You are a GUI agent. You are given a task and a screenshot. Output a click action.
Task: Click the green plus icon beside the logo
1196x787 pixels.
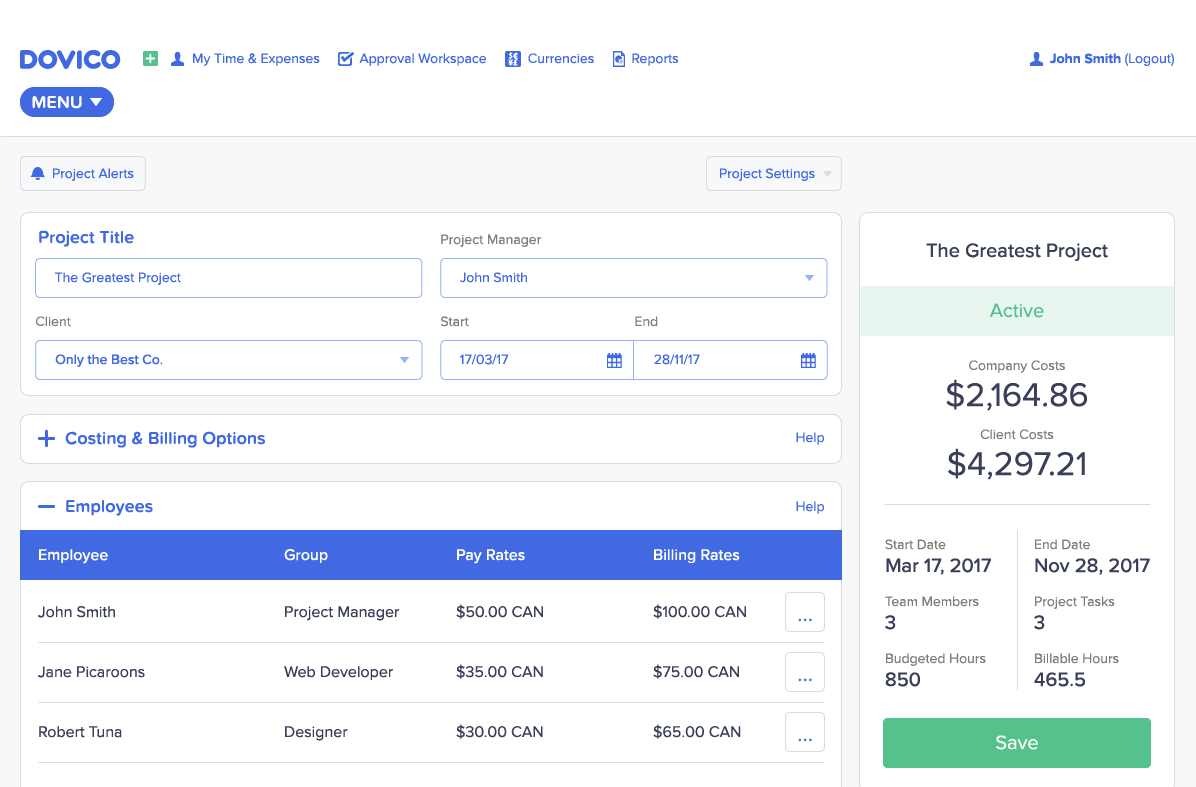pyautogui.click(x=150, y=59)
